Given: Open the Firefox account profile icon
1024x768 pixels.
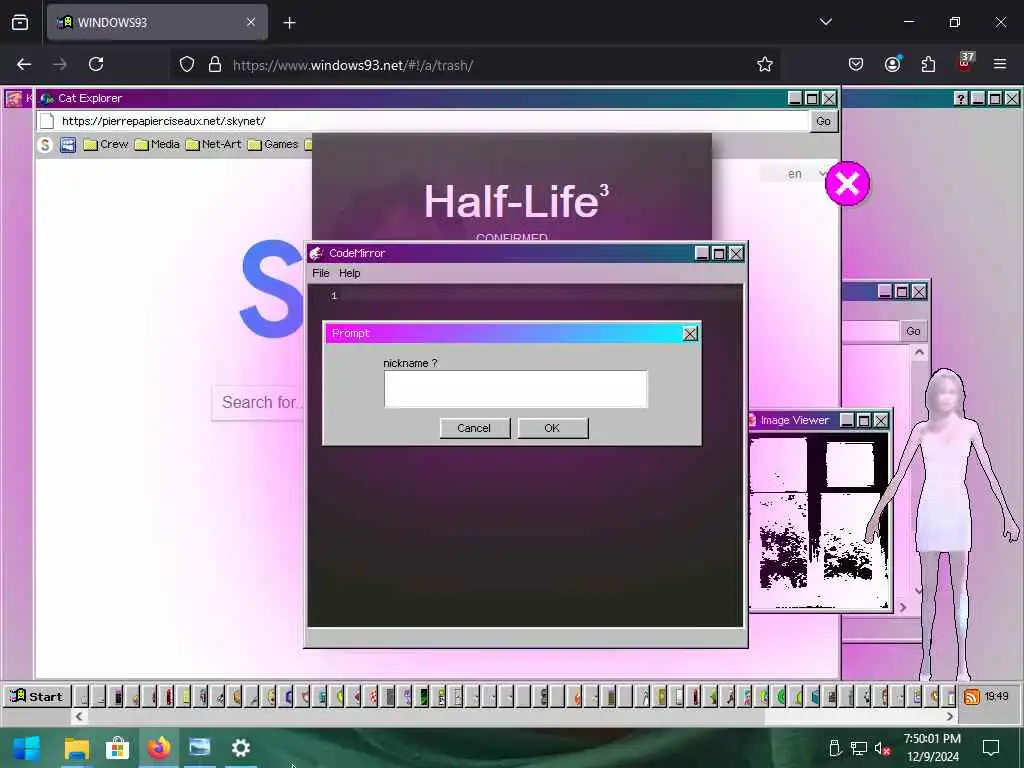Looking at the screenshot, I should click(892, 64).
